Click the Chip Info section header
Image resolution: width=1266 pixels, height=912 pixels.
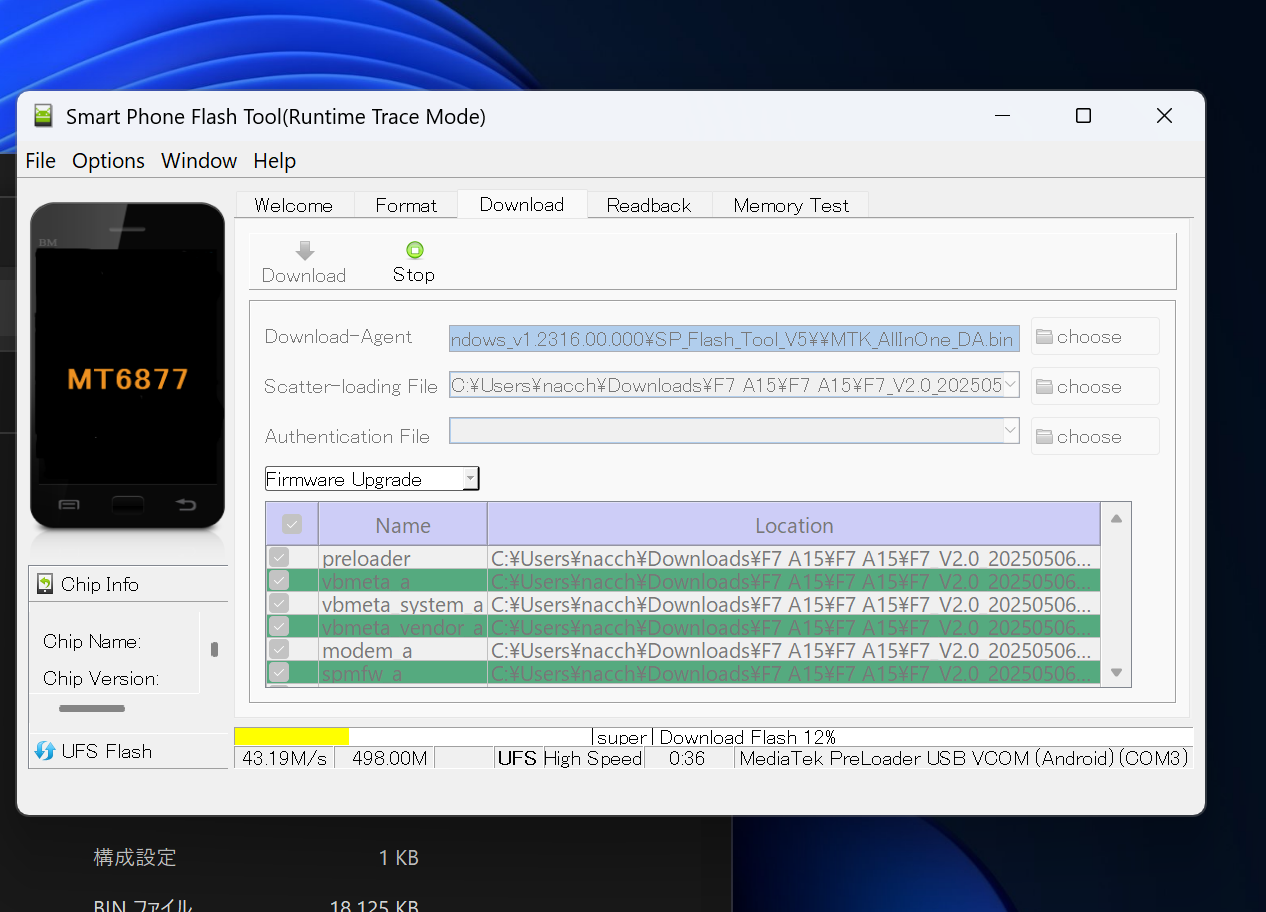(x=128, y=584)
